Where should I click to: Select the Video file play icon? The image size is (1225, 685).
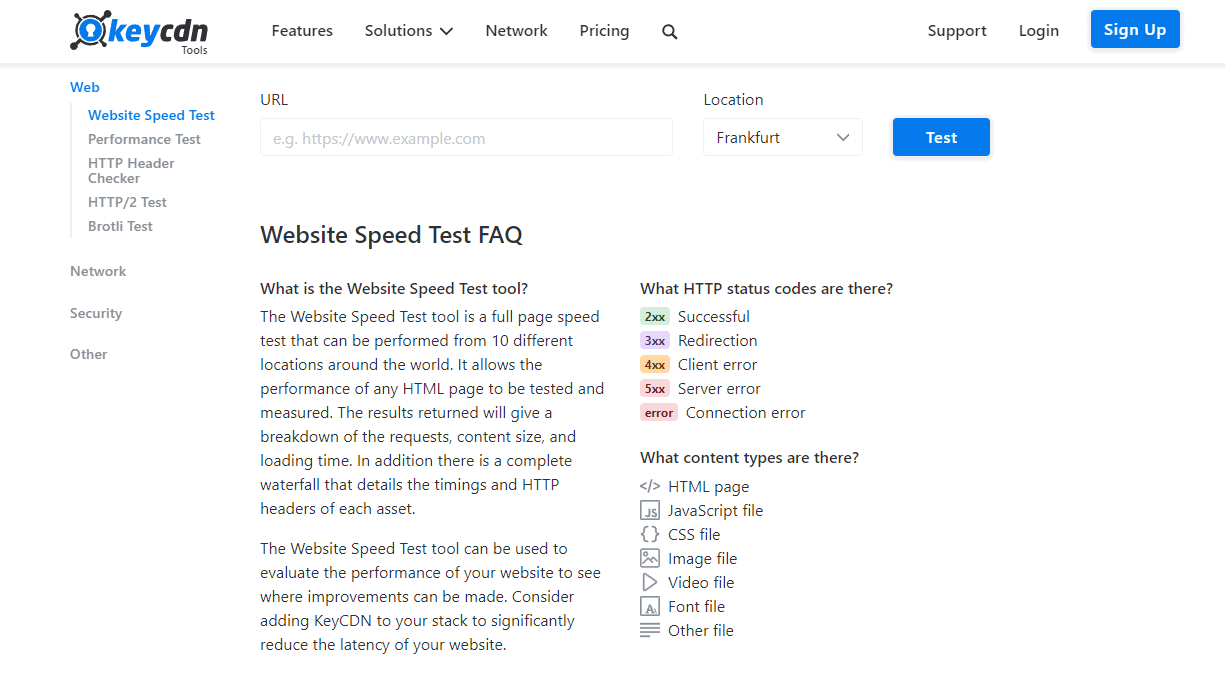coord(650,582)
